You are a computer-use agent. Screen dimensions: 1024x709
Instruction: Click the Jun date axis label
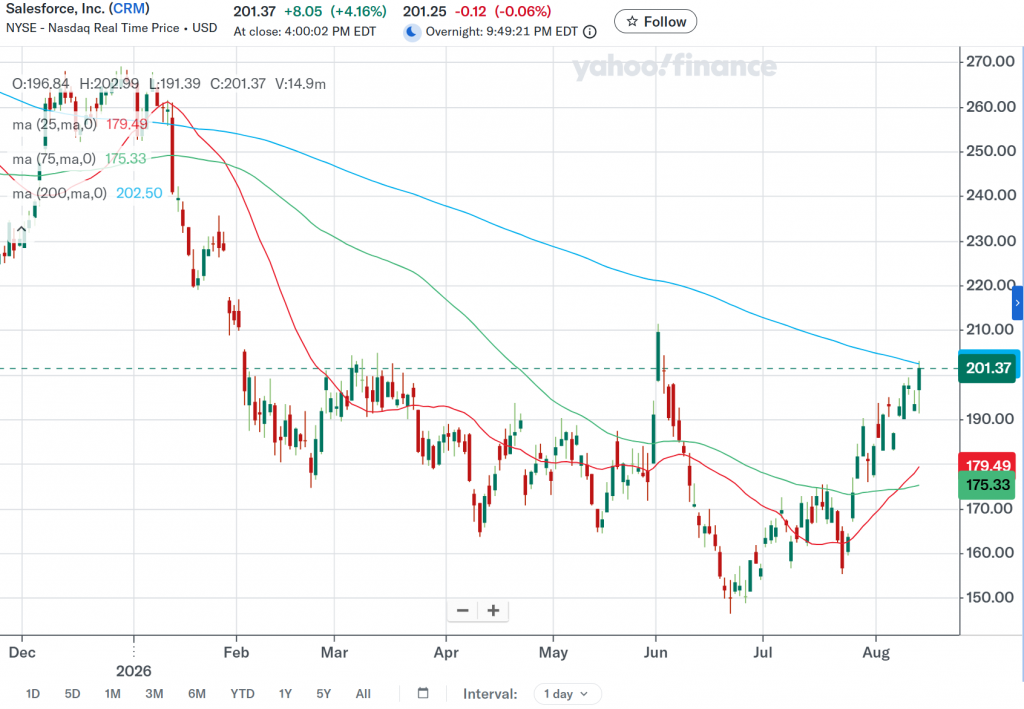coord(655,652)
